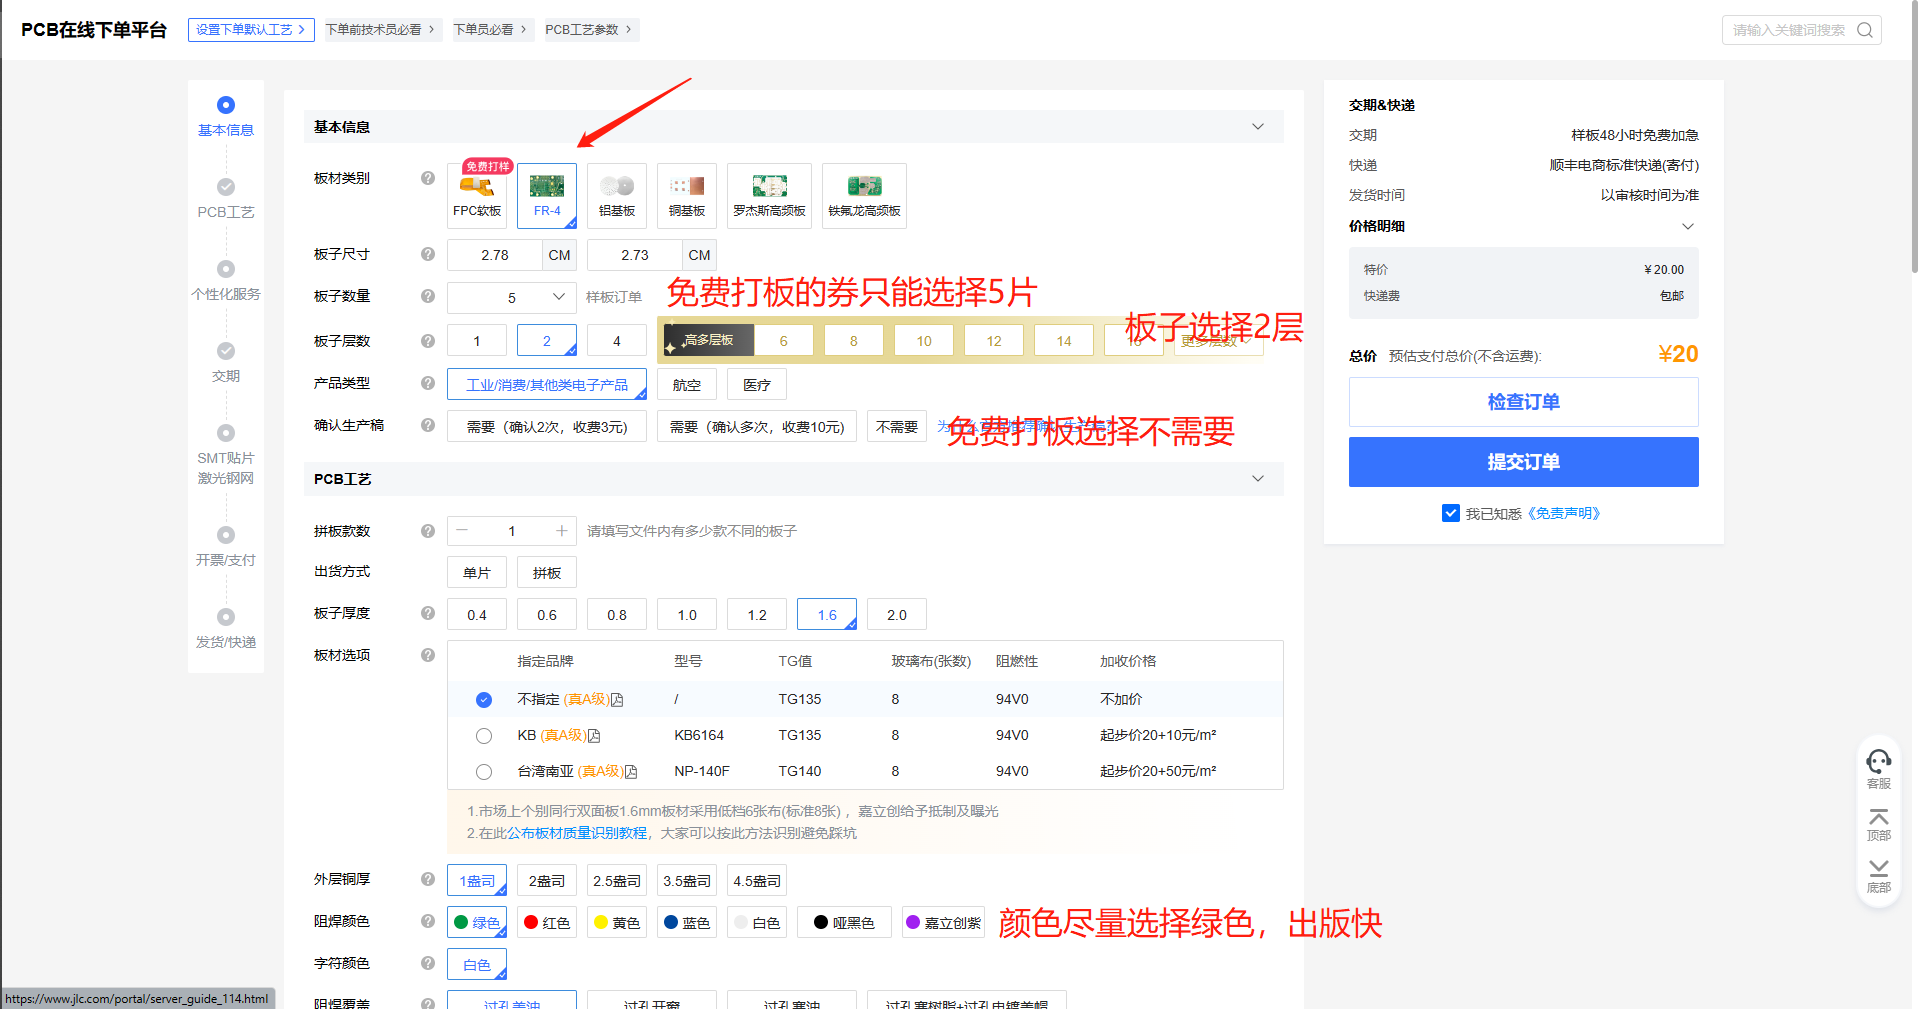Choose the 红色 solder mask color

547,922
